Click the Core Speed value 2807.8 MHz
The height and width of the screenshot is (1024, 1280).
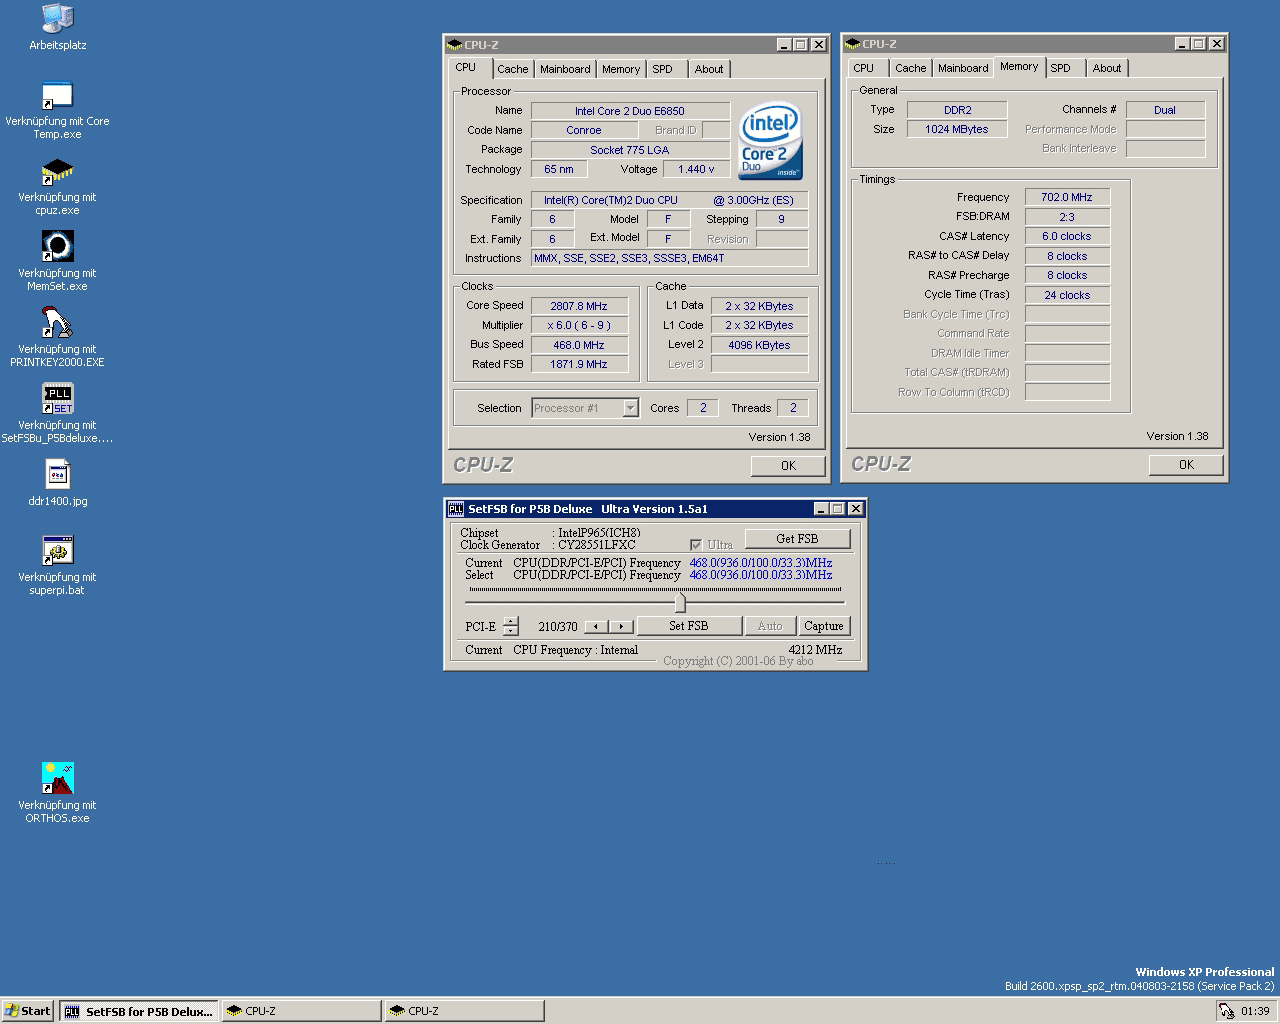[x=579, y=306]
